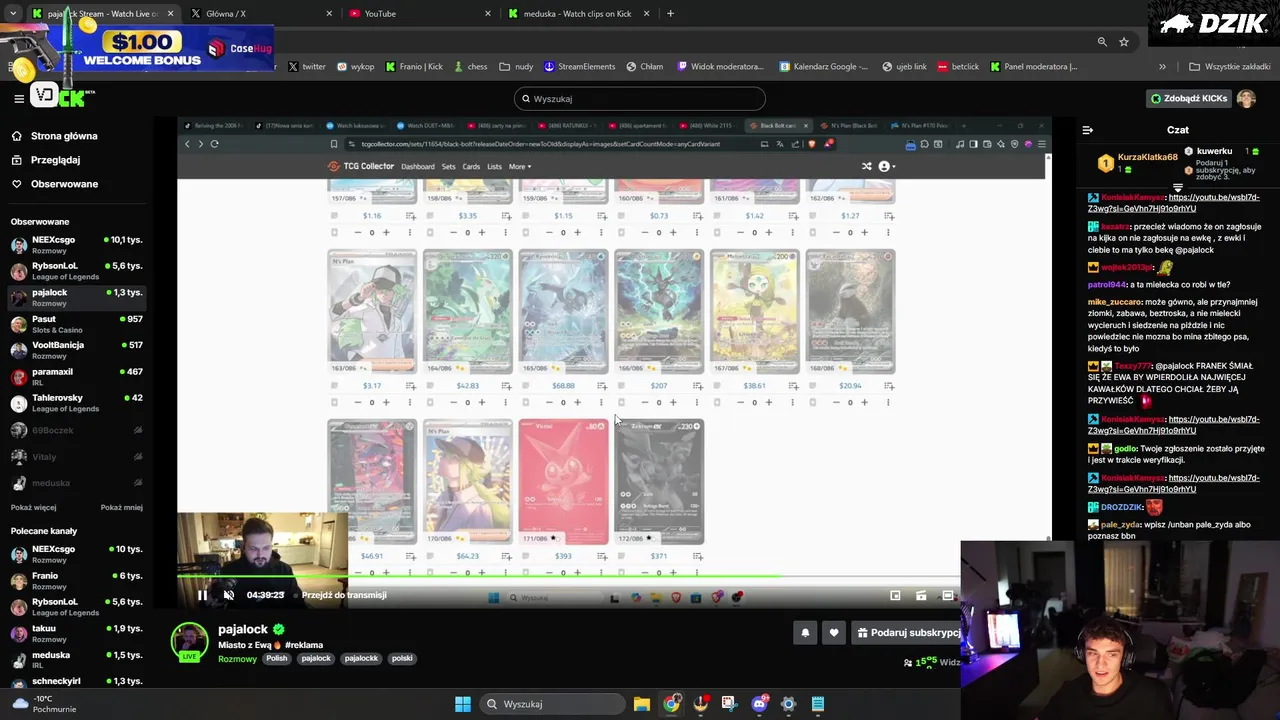The width and height of the screenshot is (1280, 720).
Task: Select the pajalockk tag
Action: click(x=361, y=658)
